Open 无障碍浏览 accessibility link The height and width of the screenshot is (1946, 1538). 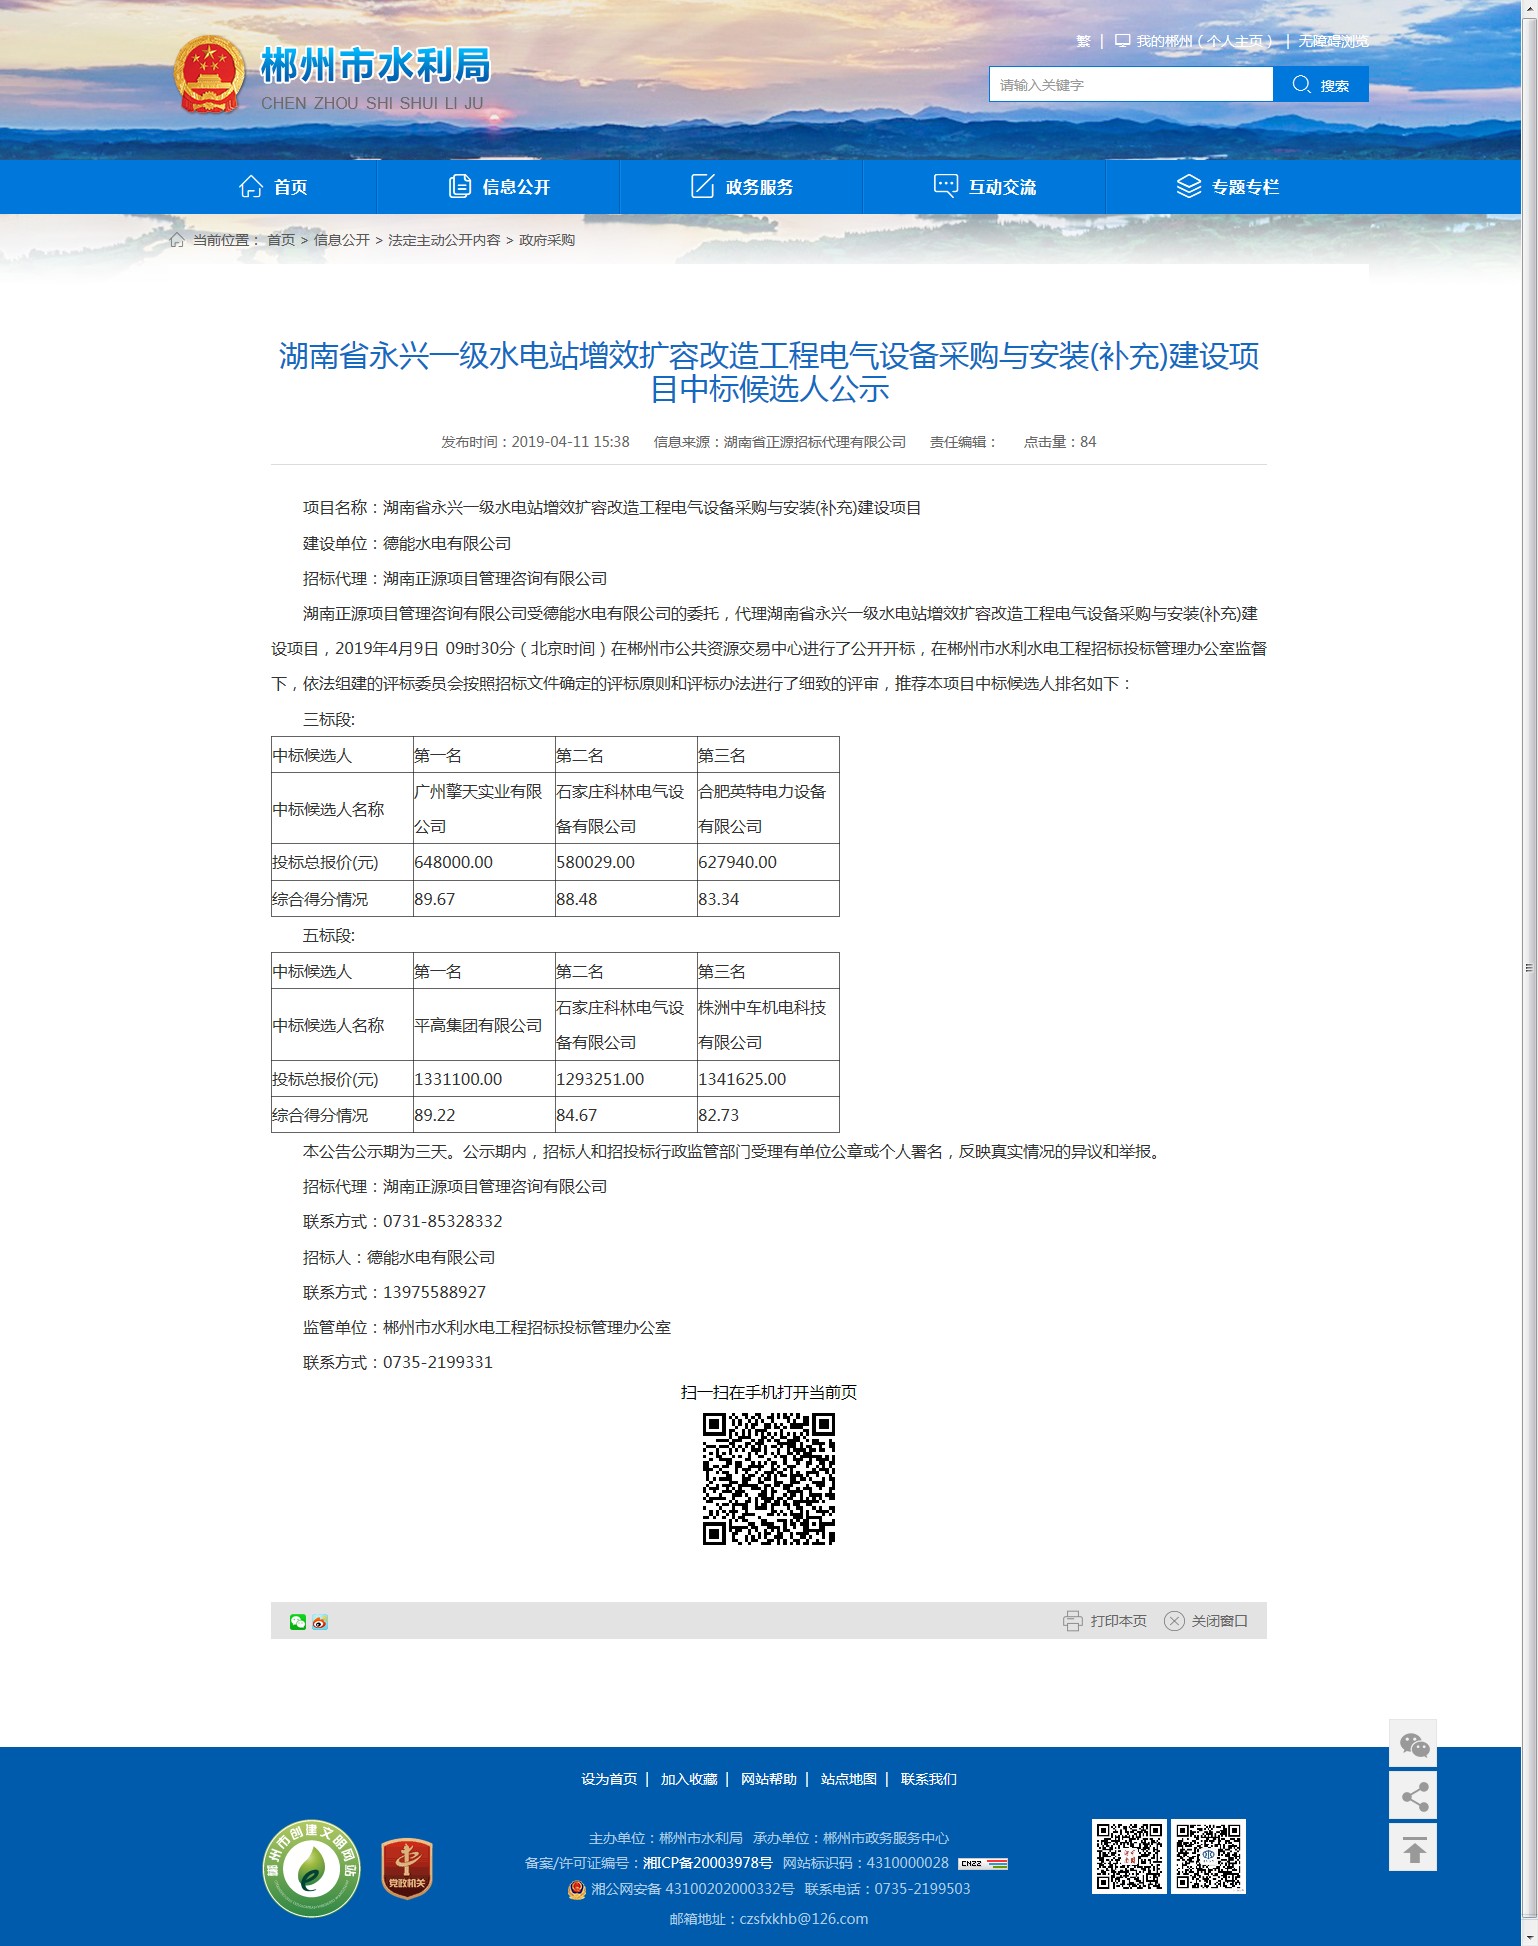pyautogui.click(x=1333, y=41)
